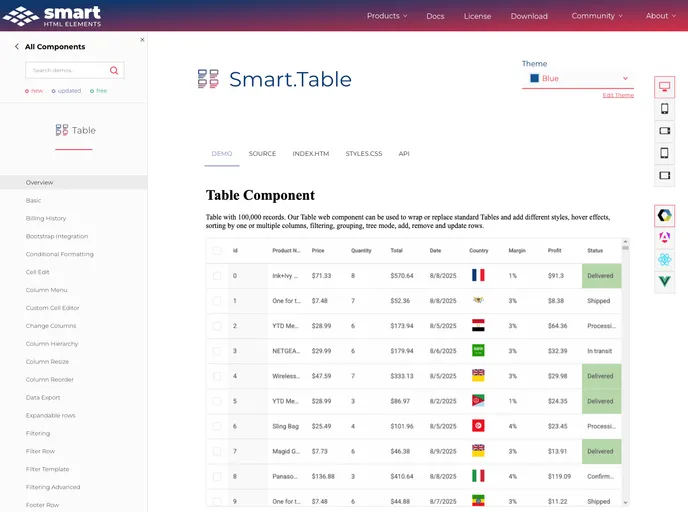Expand the About menu
688x512 pixels.
pos(660,16)
